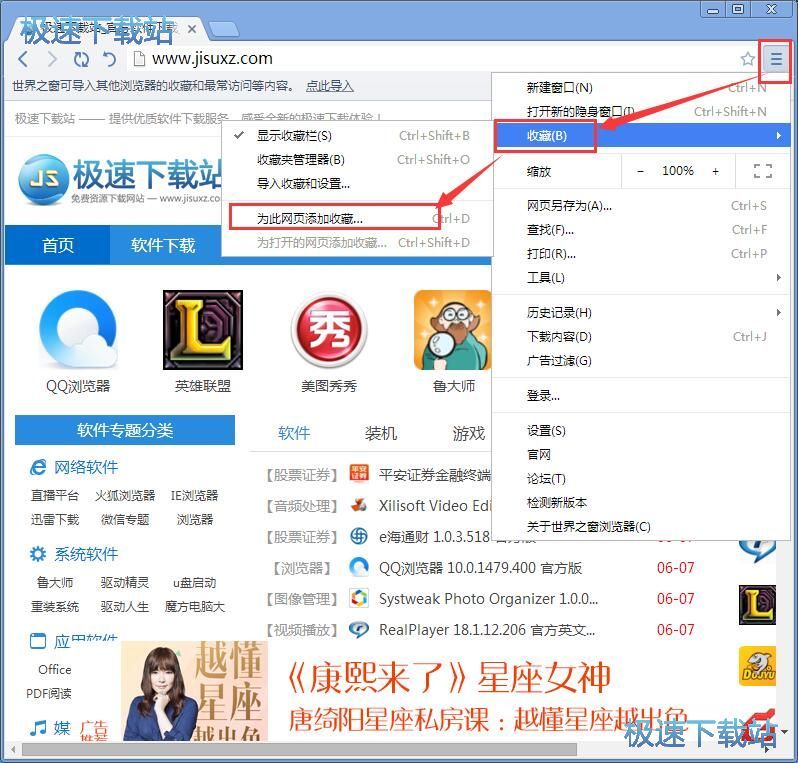
Task: Click the Office link in sidebar
Action: tap(54, 669)
